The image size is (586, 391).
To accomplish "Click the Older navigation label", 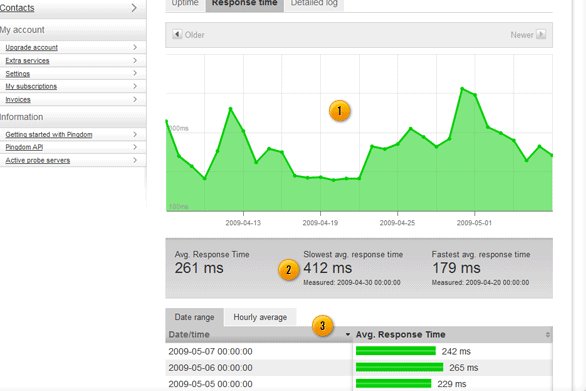I will tap(194, 35).
